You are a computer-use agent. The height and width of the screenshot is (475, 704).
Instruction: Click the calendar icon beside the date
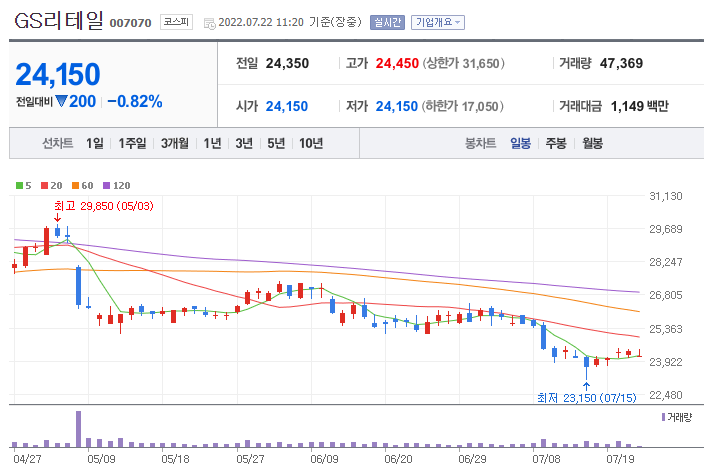[x=209, y=23]
